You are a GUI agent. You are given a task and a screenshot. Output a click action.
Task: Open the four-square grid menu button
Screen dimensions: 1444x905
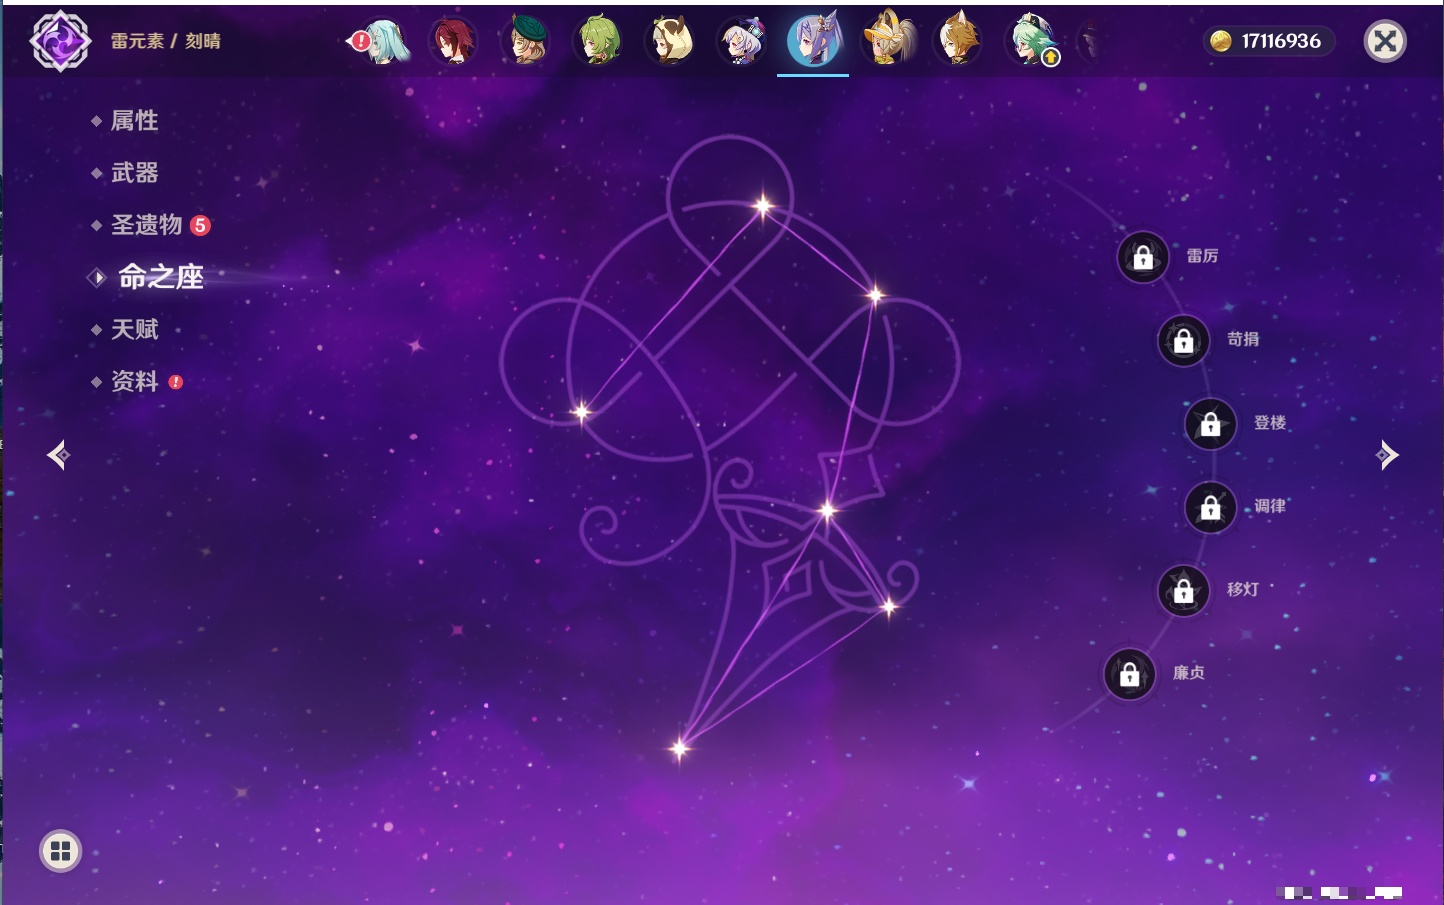[60, 851]
